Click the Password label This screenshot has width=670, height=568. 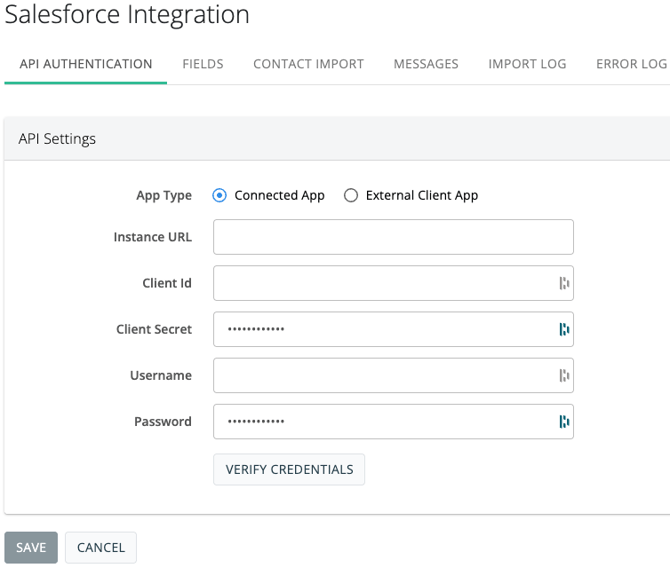163,421
